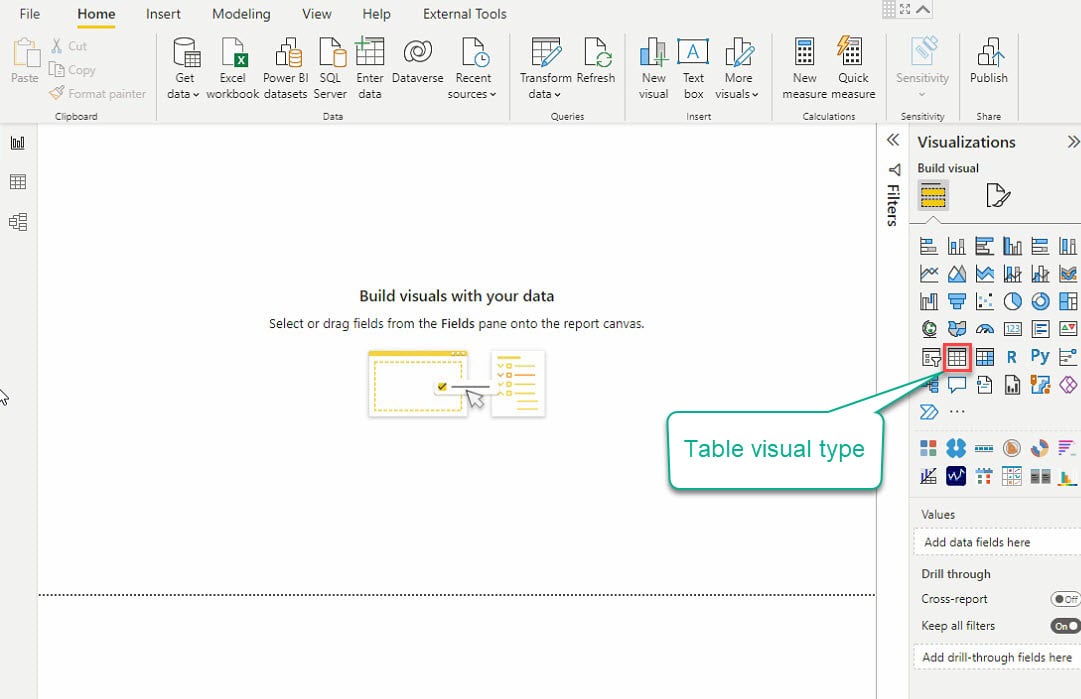Select the Gauge visual
The height and width of the screenshot is (699, 1081).
(984, 329)
